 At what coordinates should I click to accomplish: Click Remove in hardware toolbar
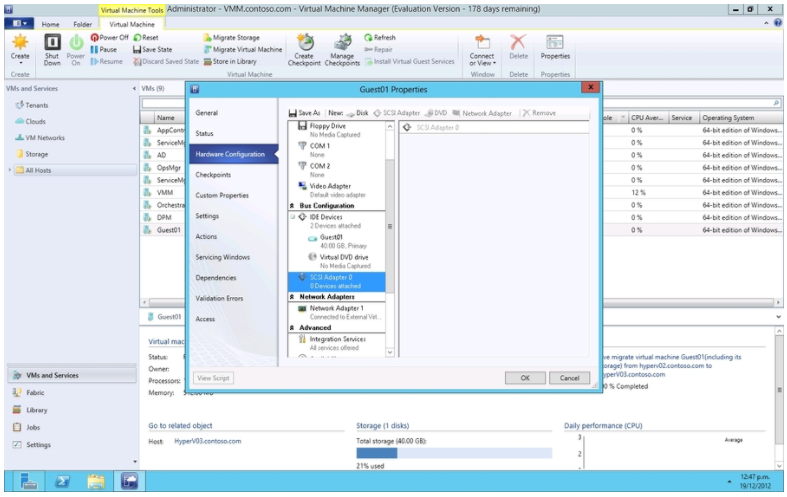click(x=539, y=113)
